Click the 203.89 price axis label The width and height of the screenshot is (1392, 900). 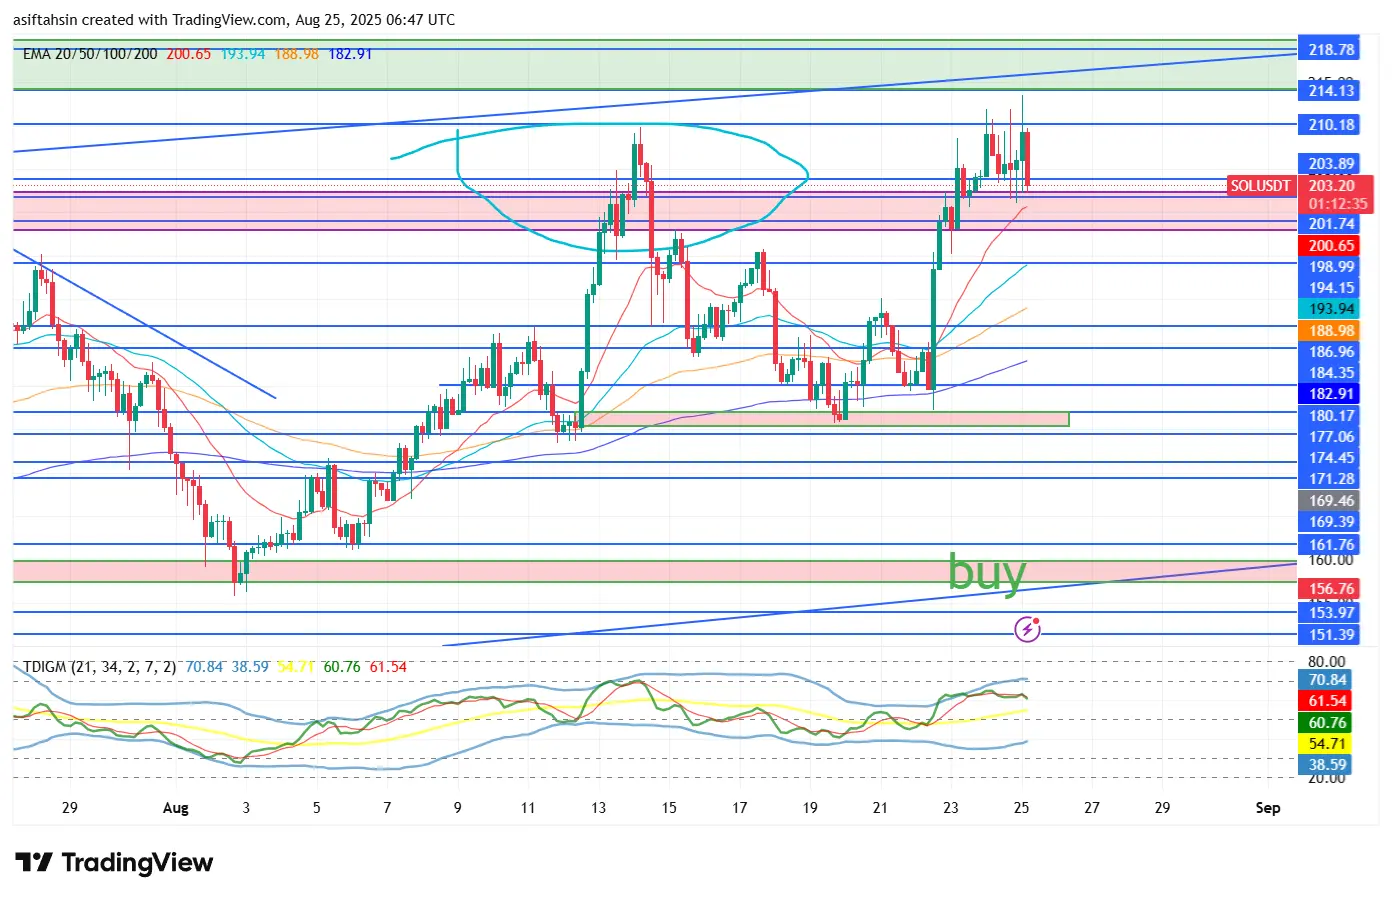click(x=1331, y=164)
